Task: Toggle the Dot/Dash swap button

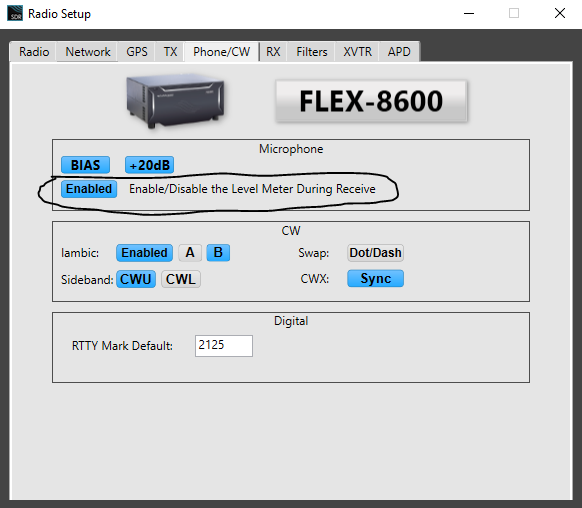Action: (375, 253)
